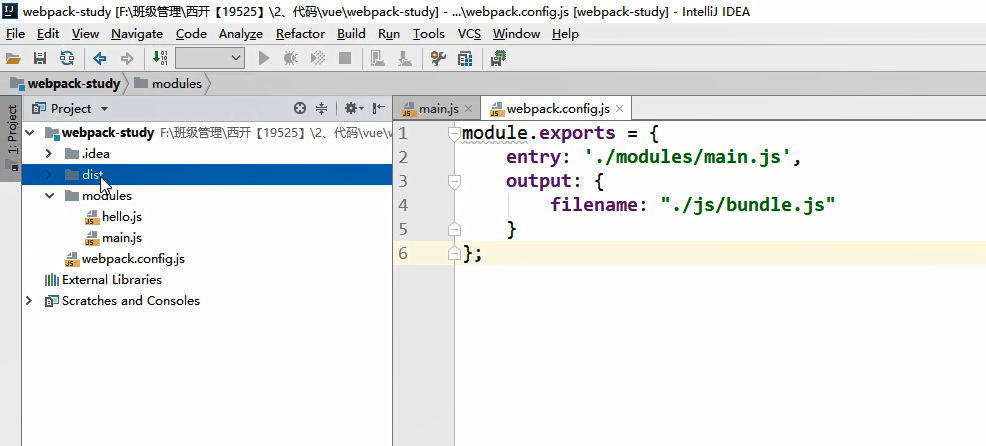Click the fold end marker at line 6
The image size is (986, 446).
454,254
